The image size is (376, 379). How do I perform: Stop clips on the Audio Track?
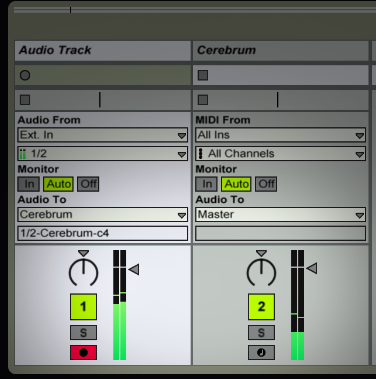tap(25, 100)
